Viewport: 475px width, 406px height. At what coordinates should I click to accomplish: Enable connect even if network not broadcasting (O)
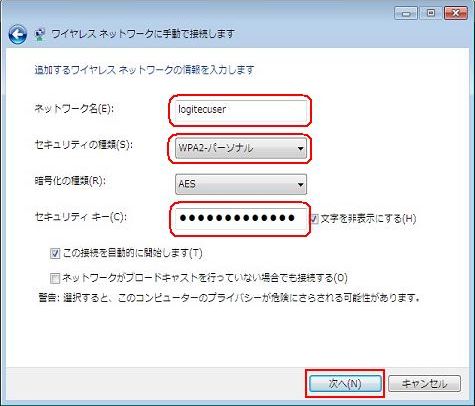click(55, 278)
